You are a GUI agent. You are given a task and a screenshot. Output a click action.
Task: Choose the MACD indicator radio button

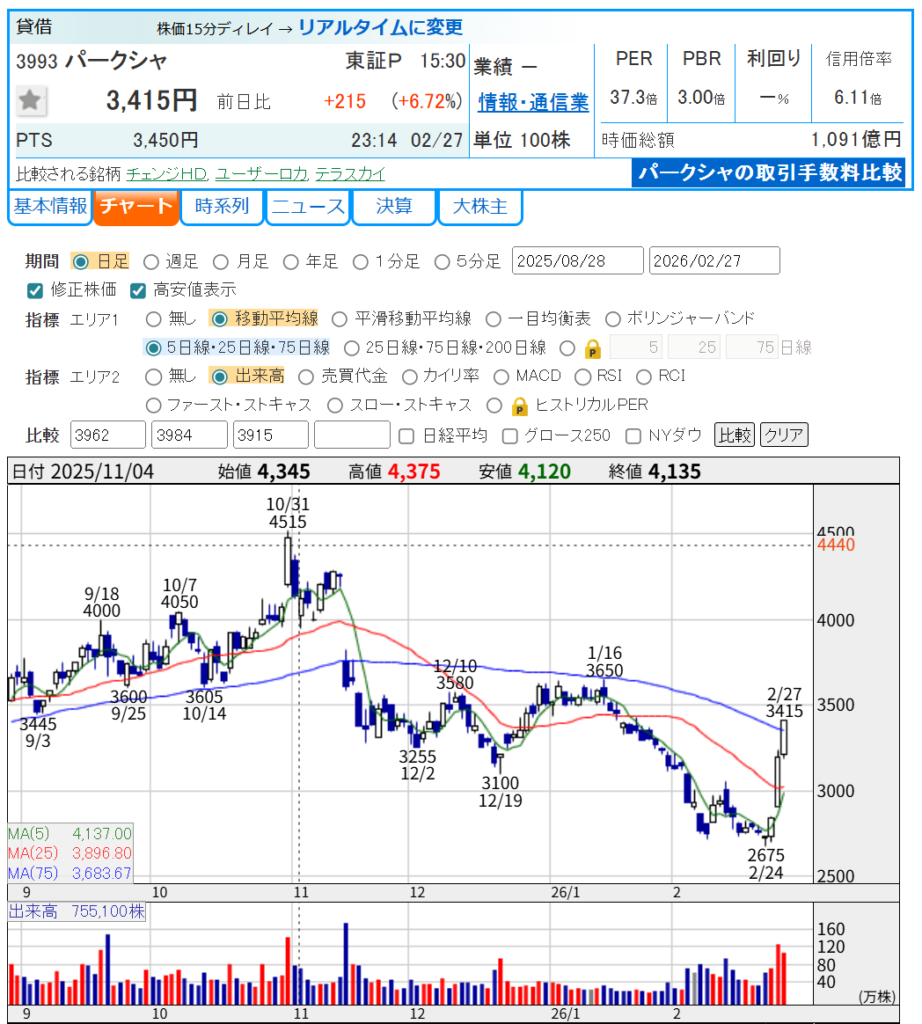coord(502,377)
